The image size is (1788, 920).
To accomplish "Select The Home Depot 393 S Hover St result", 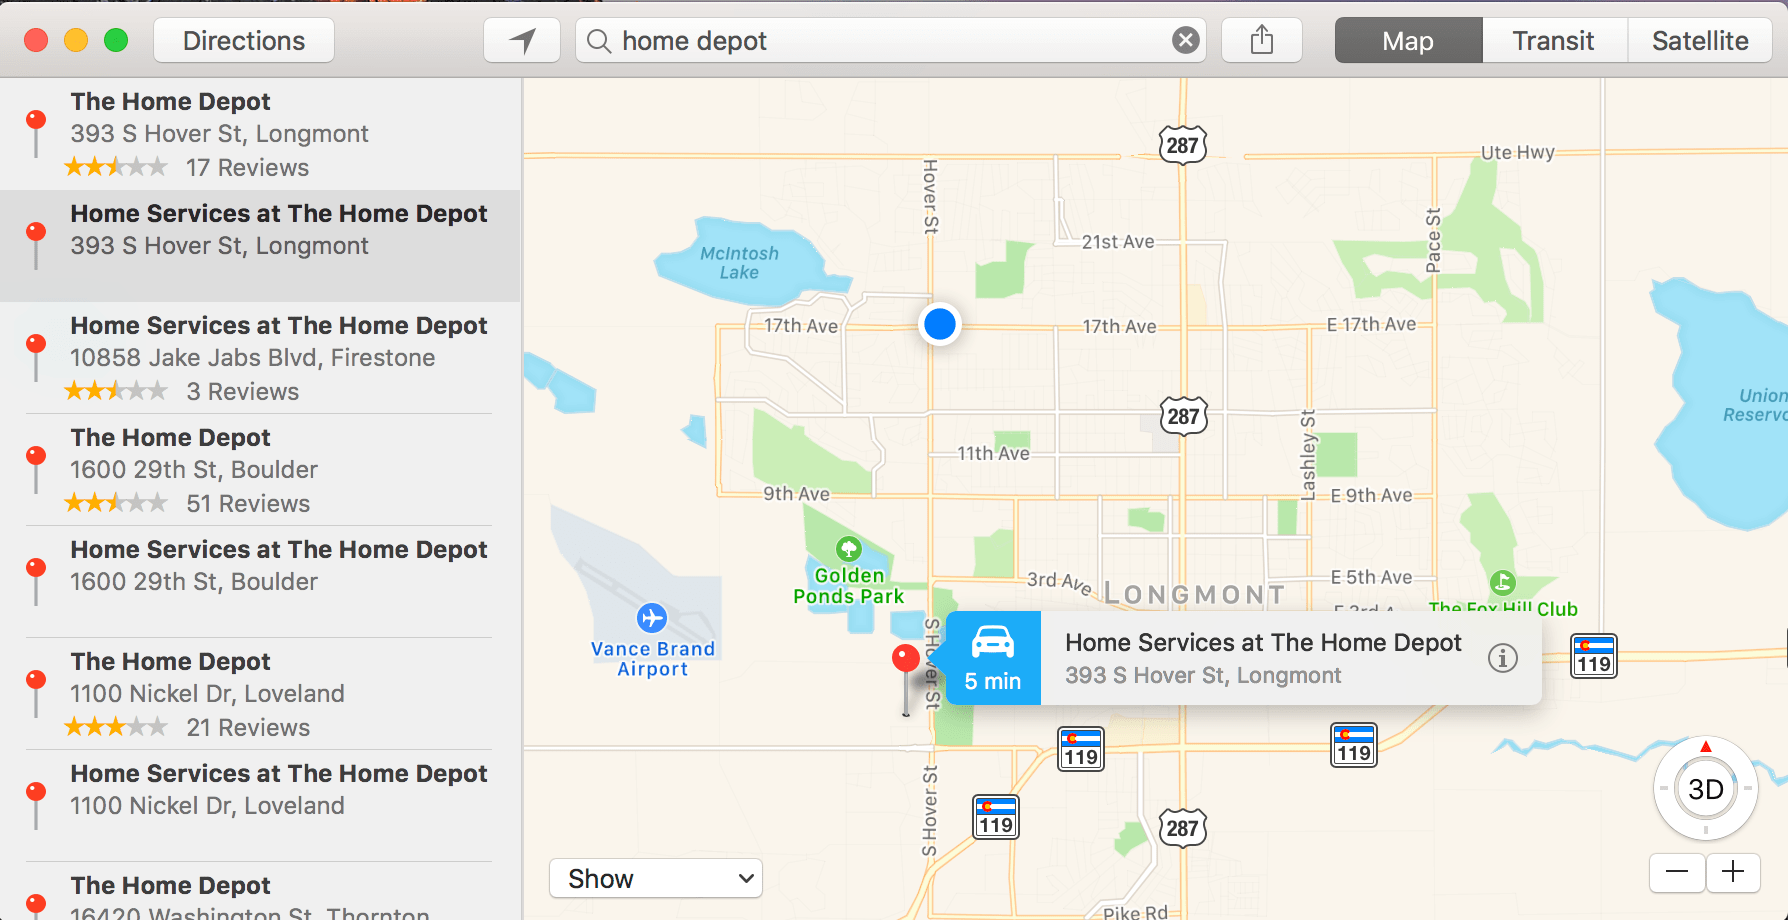I will tap(260, 134).
